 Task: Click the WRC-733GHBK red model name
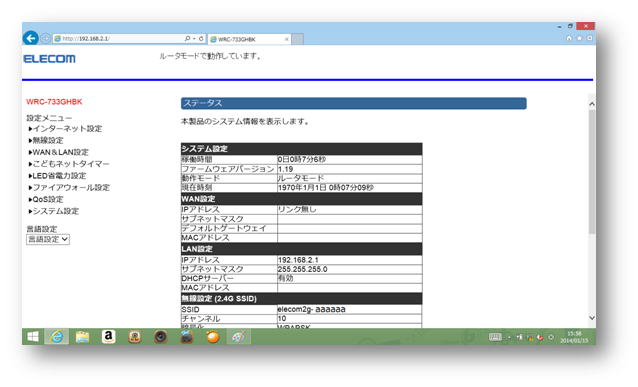point(54,102)
